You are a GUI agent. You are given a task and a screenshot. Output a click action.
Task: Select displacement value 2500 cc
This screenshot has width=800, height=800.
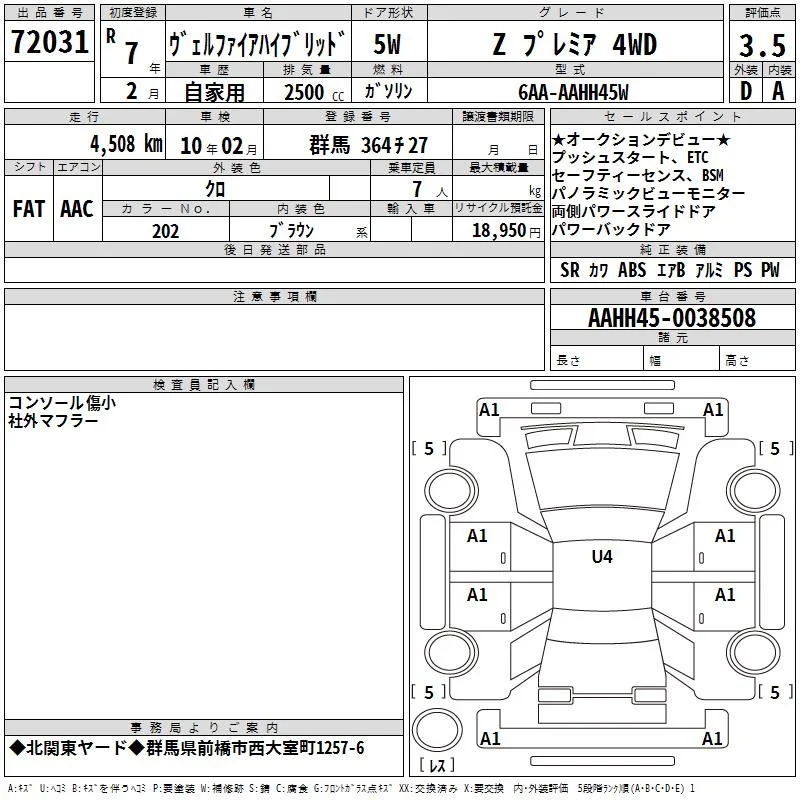tap(314, 93)
